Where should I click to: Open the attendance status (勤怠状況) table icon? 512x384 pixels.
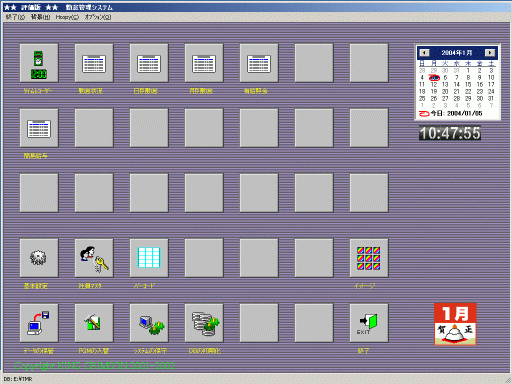[x=94, y=63]
